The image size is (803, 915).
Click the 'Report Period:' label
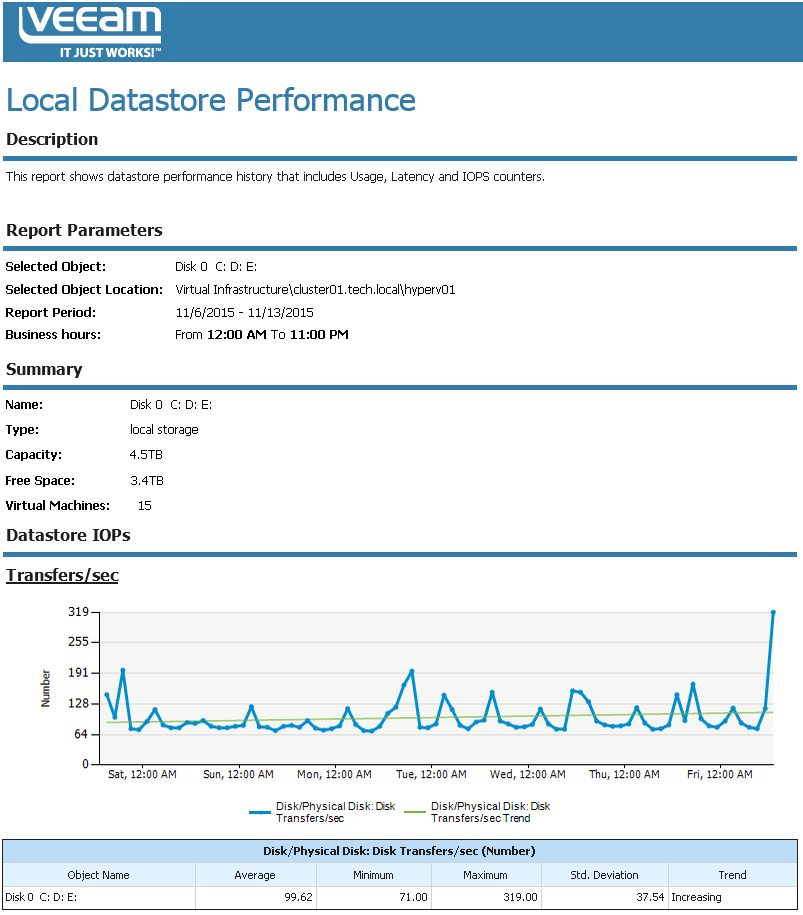(51, 313)
